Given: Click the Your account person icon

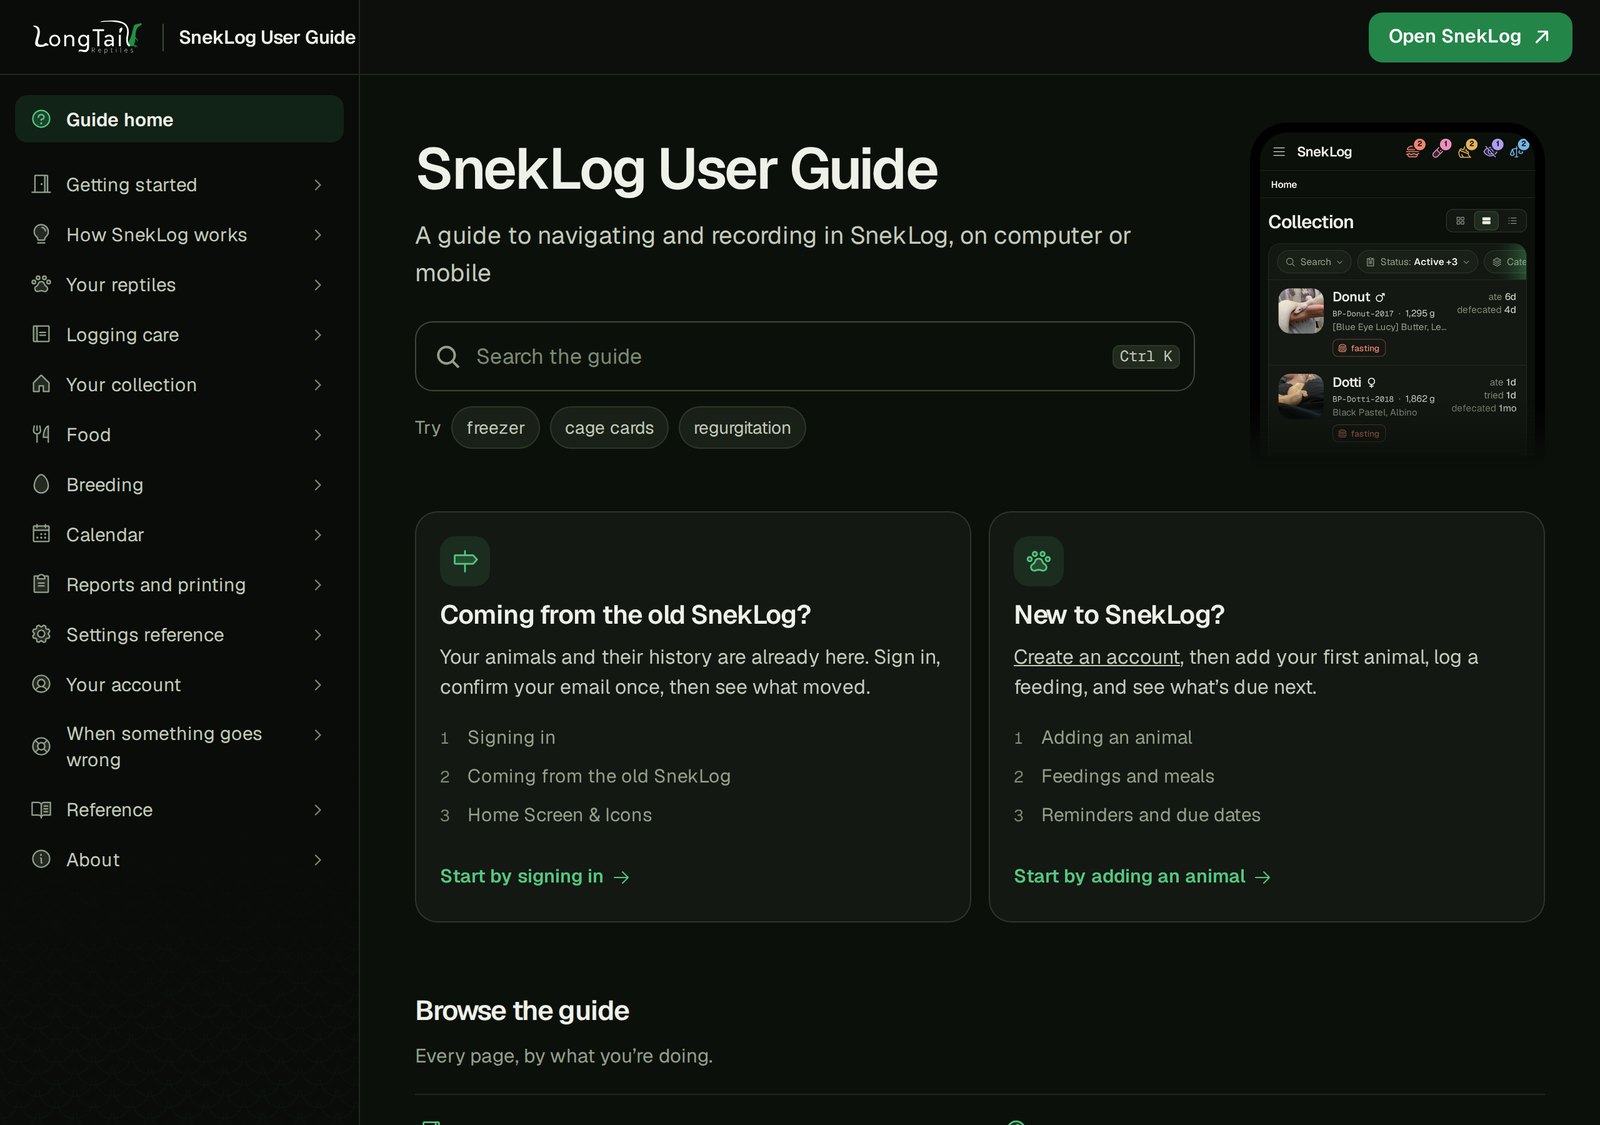Looking at the screenshot, I should (41, 684).
